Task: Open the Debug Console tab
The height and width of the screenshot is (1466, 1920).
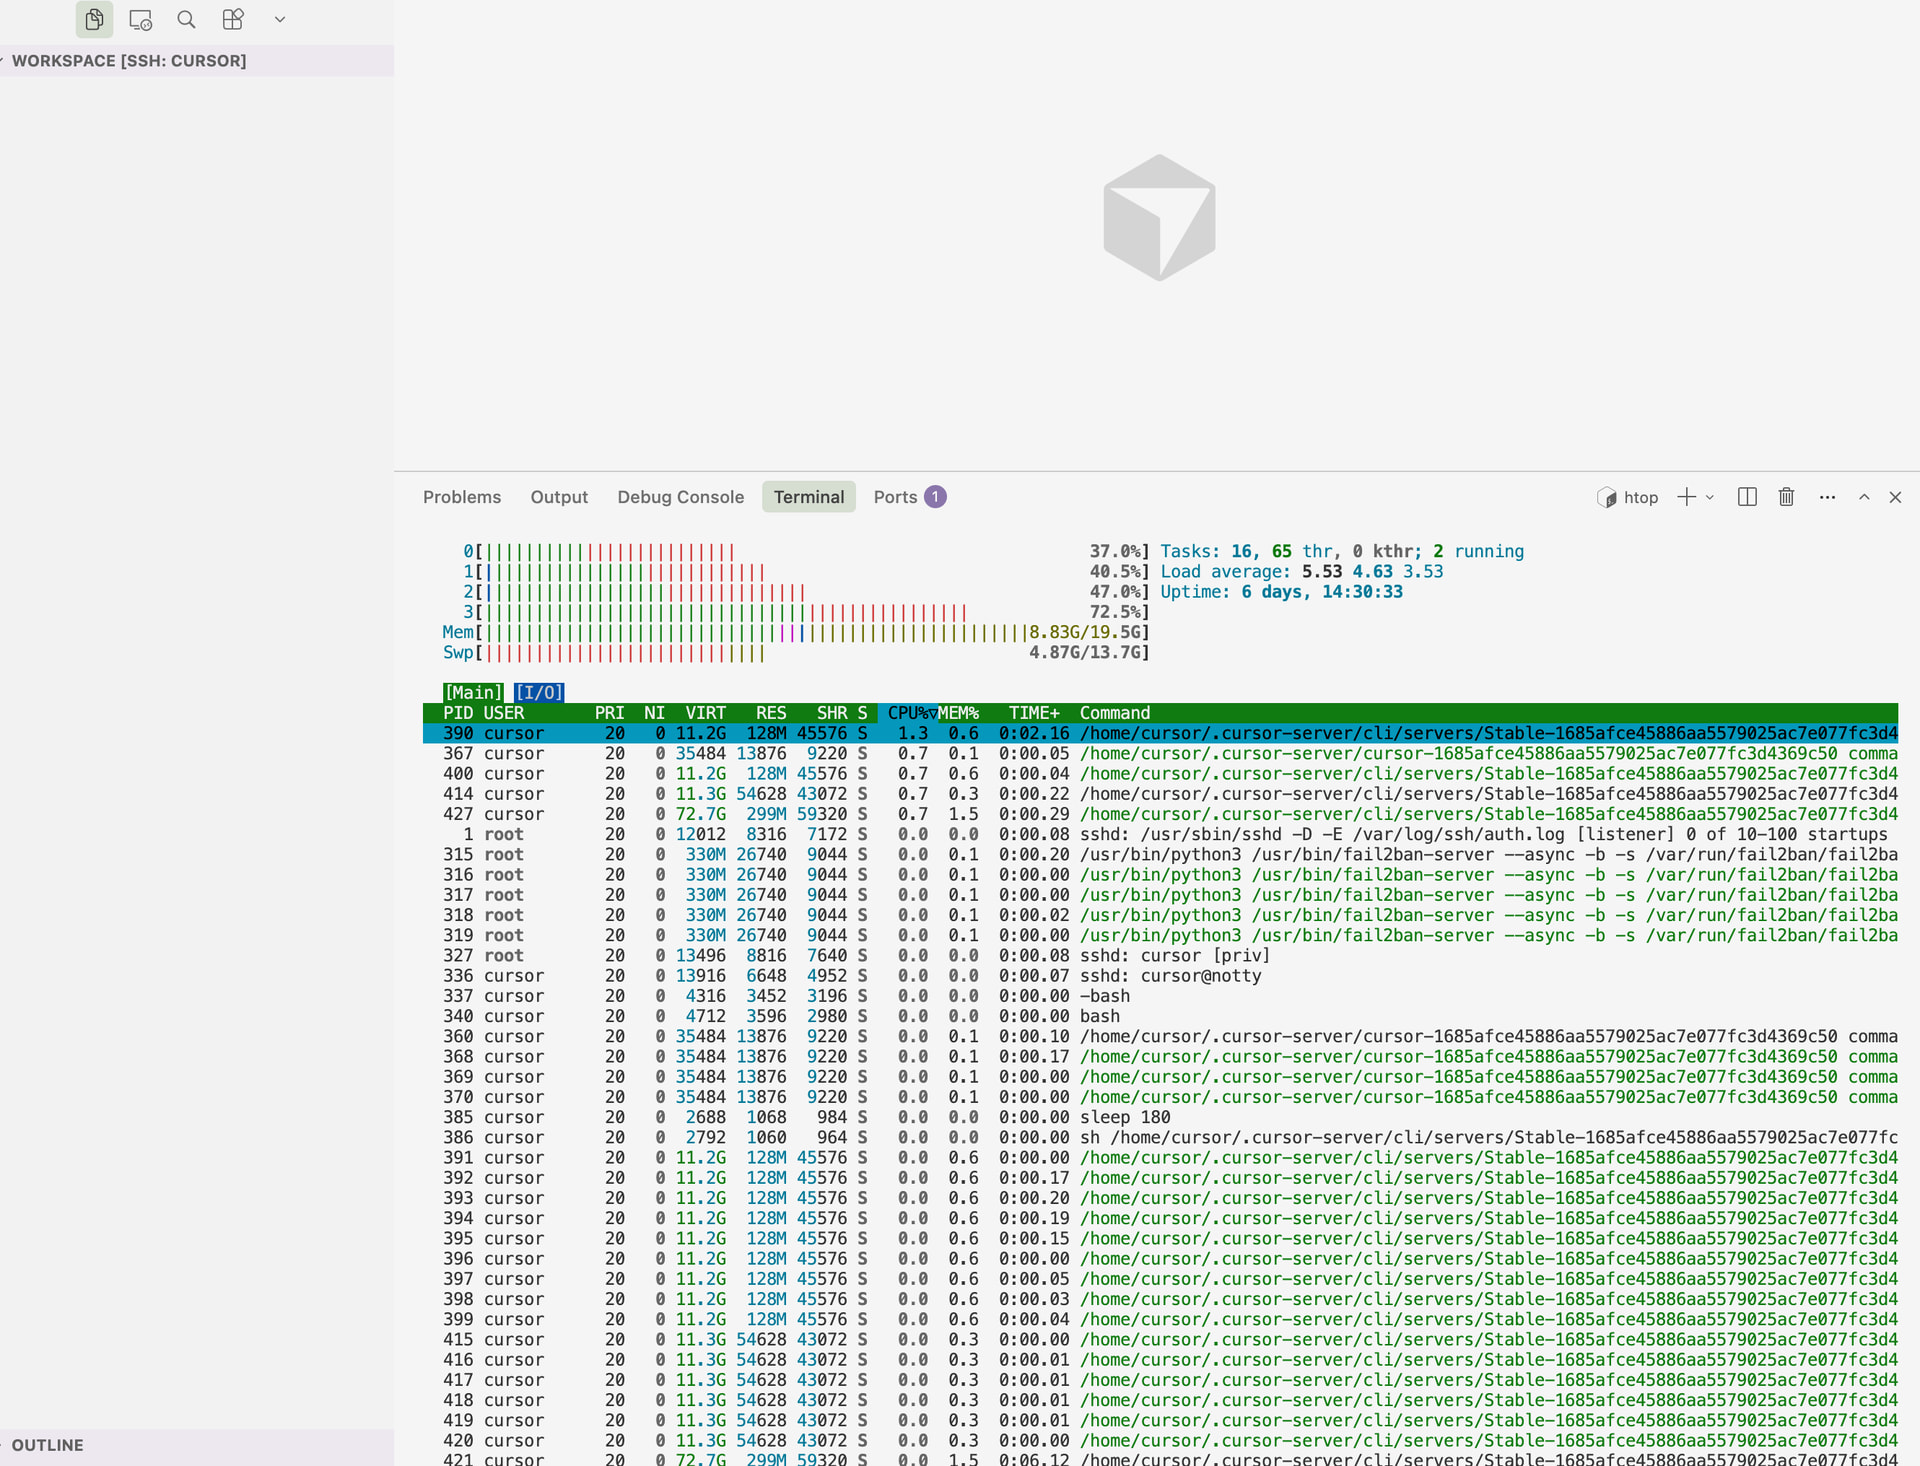Action: [680, 497]
